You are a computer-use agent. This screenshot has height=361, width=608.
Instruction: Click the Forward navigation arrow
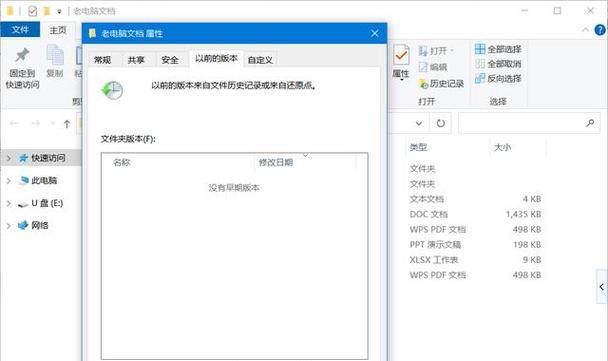pyautogui.click(x=36, y=124)
